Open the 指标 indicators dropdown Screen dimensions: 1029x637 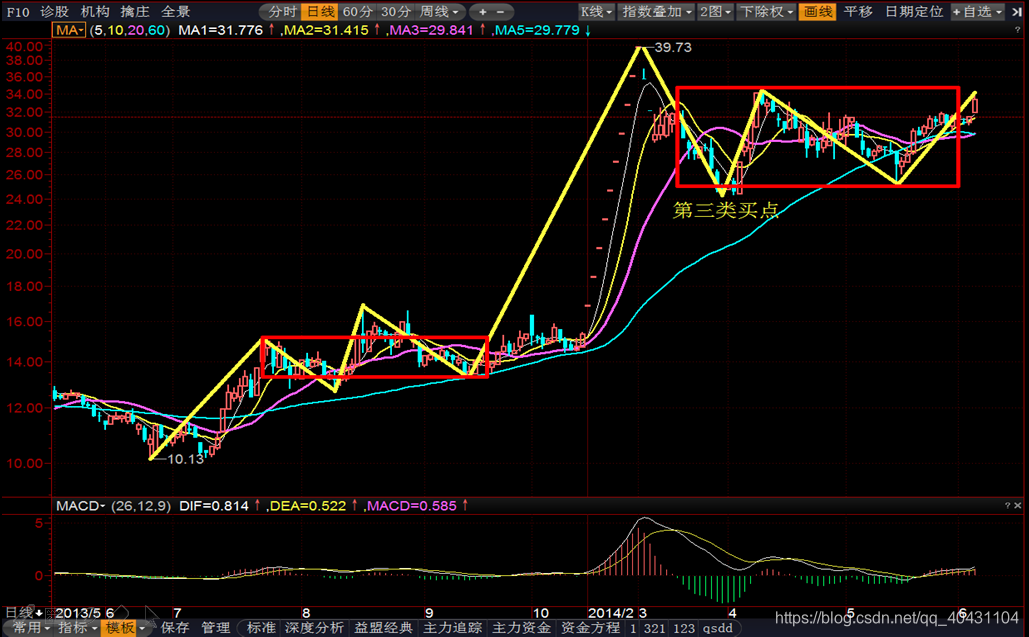[78, 628]
